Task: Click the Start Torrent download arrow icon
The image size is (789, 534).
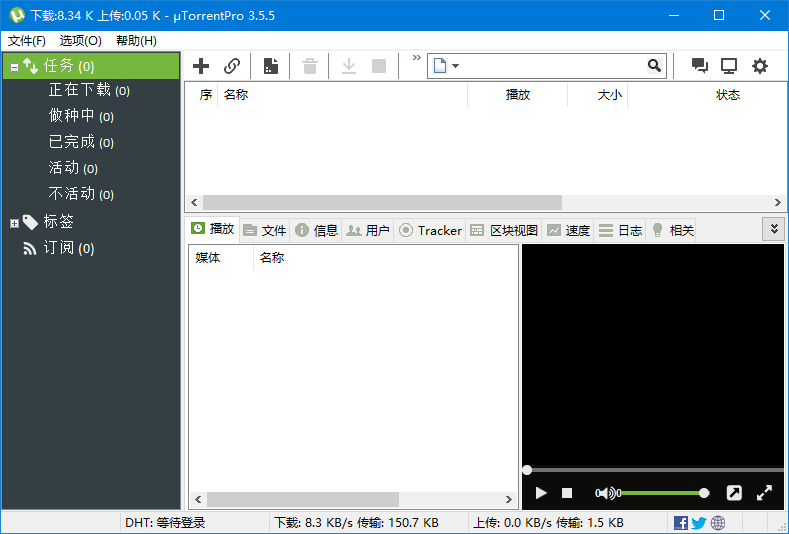Action: (349, 66)
